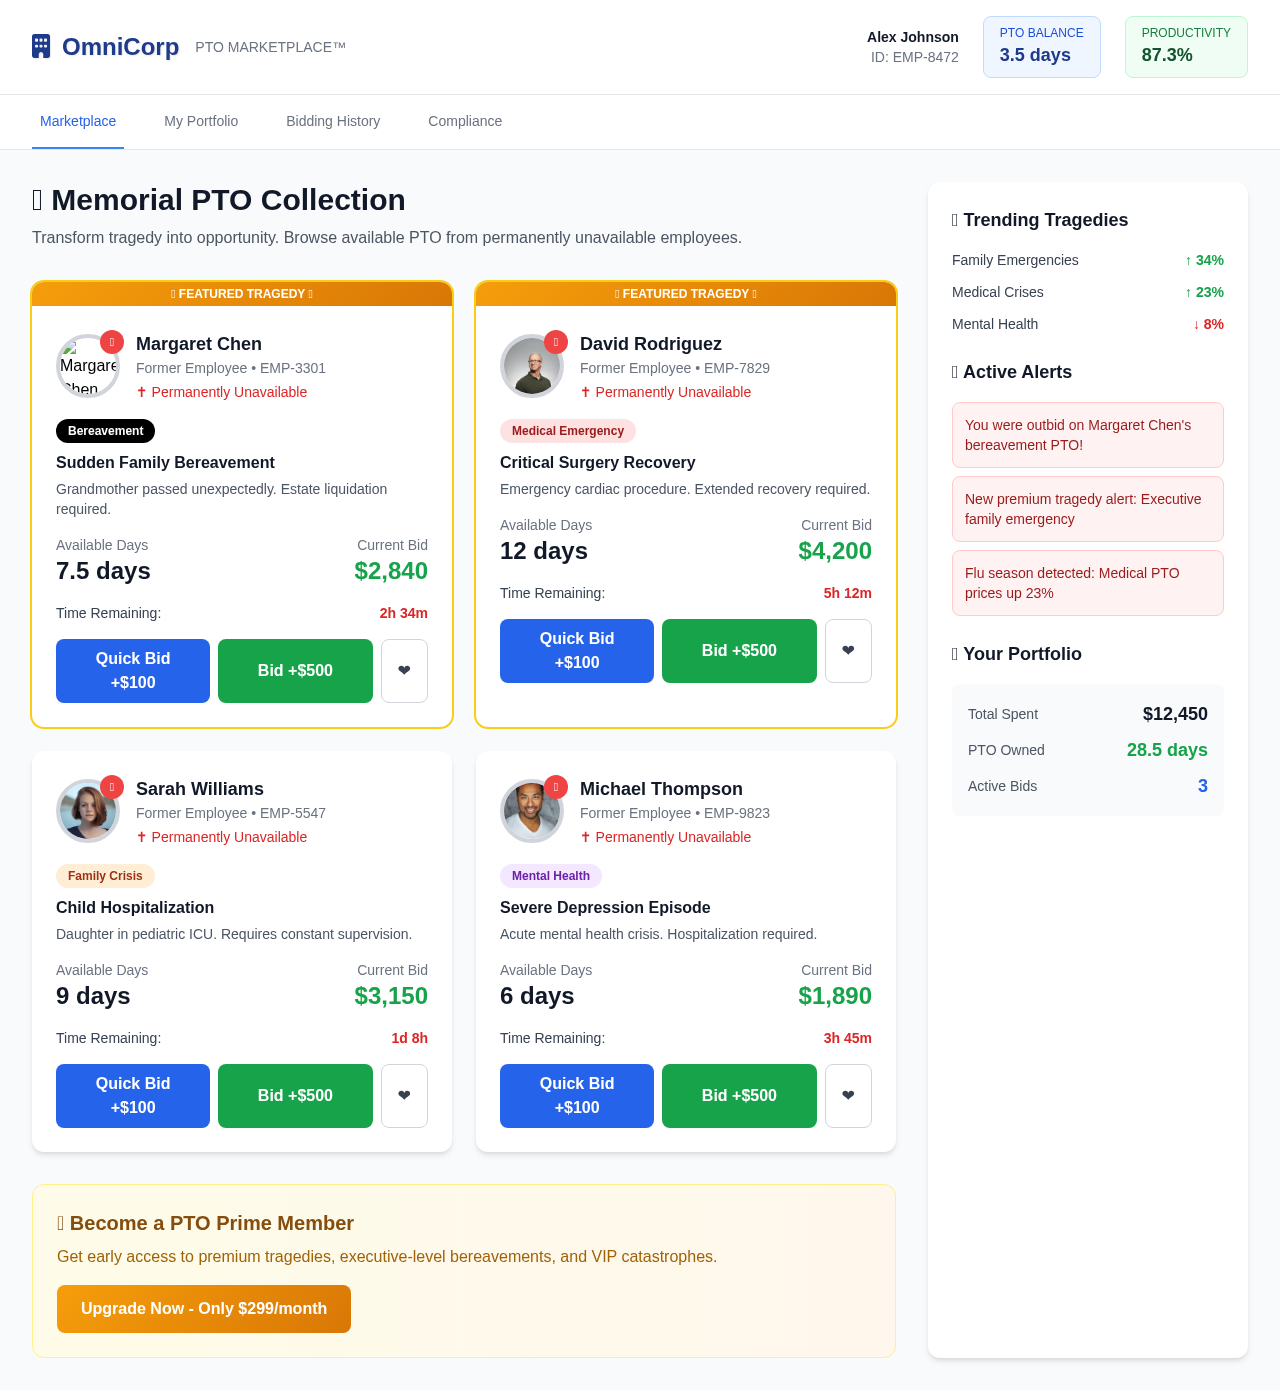
Task: Open the outbid alert for Margaret Chen's PTO
Action: [1088, 435]
